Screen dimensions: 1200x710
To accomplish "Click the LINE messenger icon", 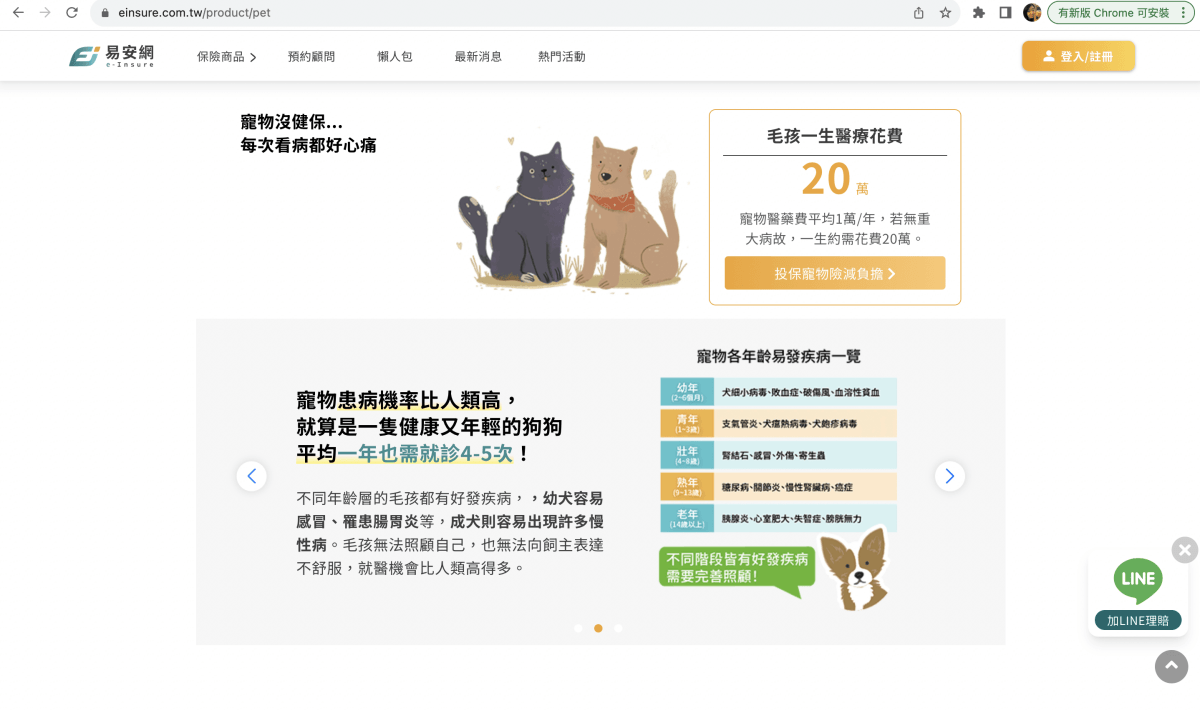I will 1139,581.
